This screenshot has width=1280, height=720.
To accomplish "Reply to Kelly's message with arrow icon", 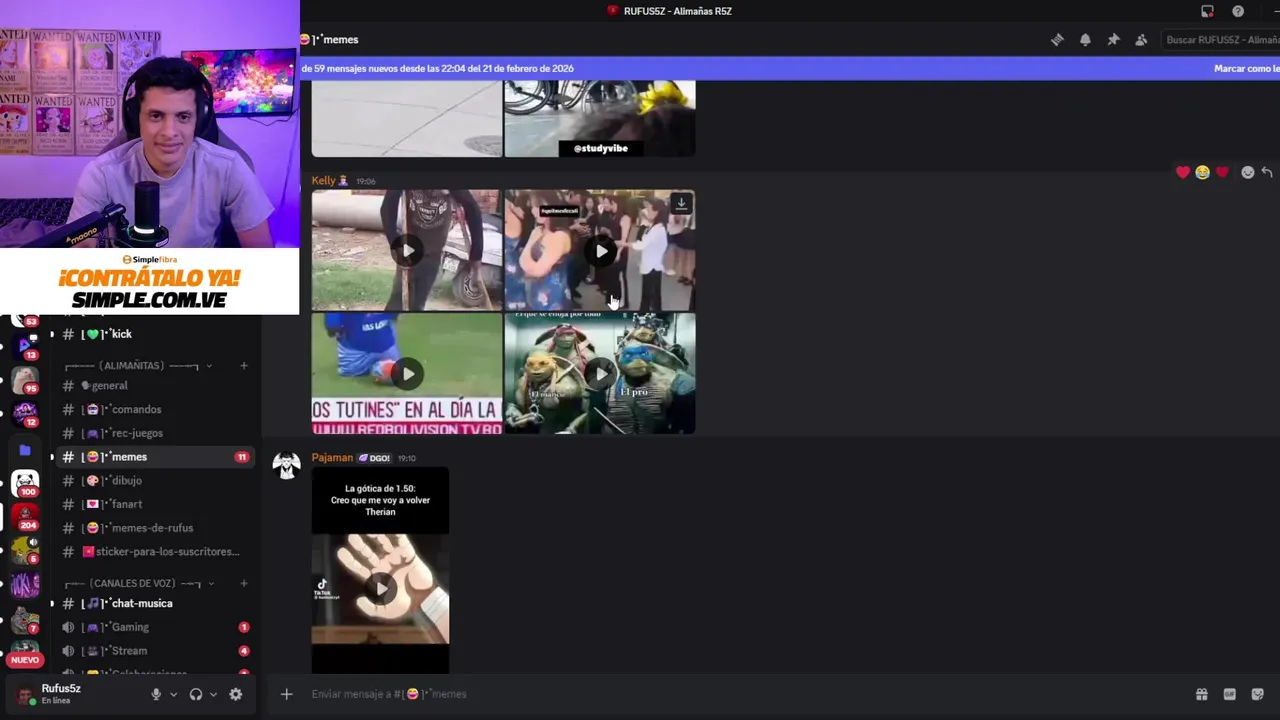I will click(1267, 172).
